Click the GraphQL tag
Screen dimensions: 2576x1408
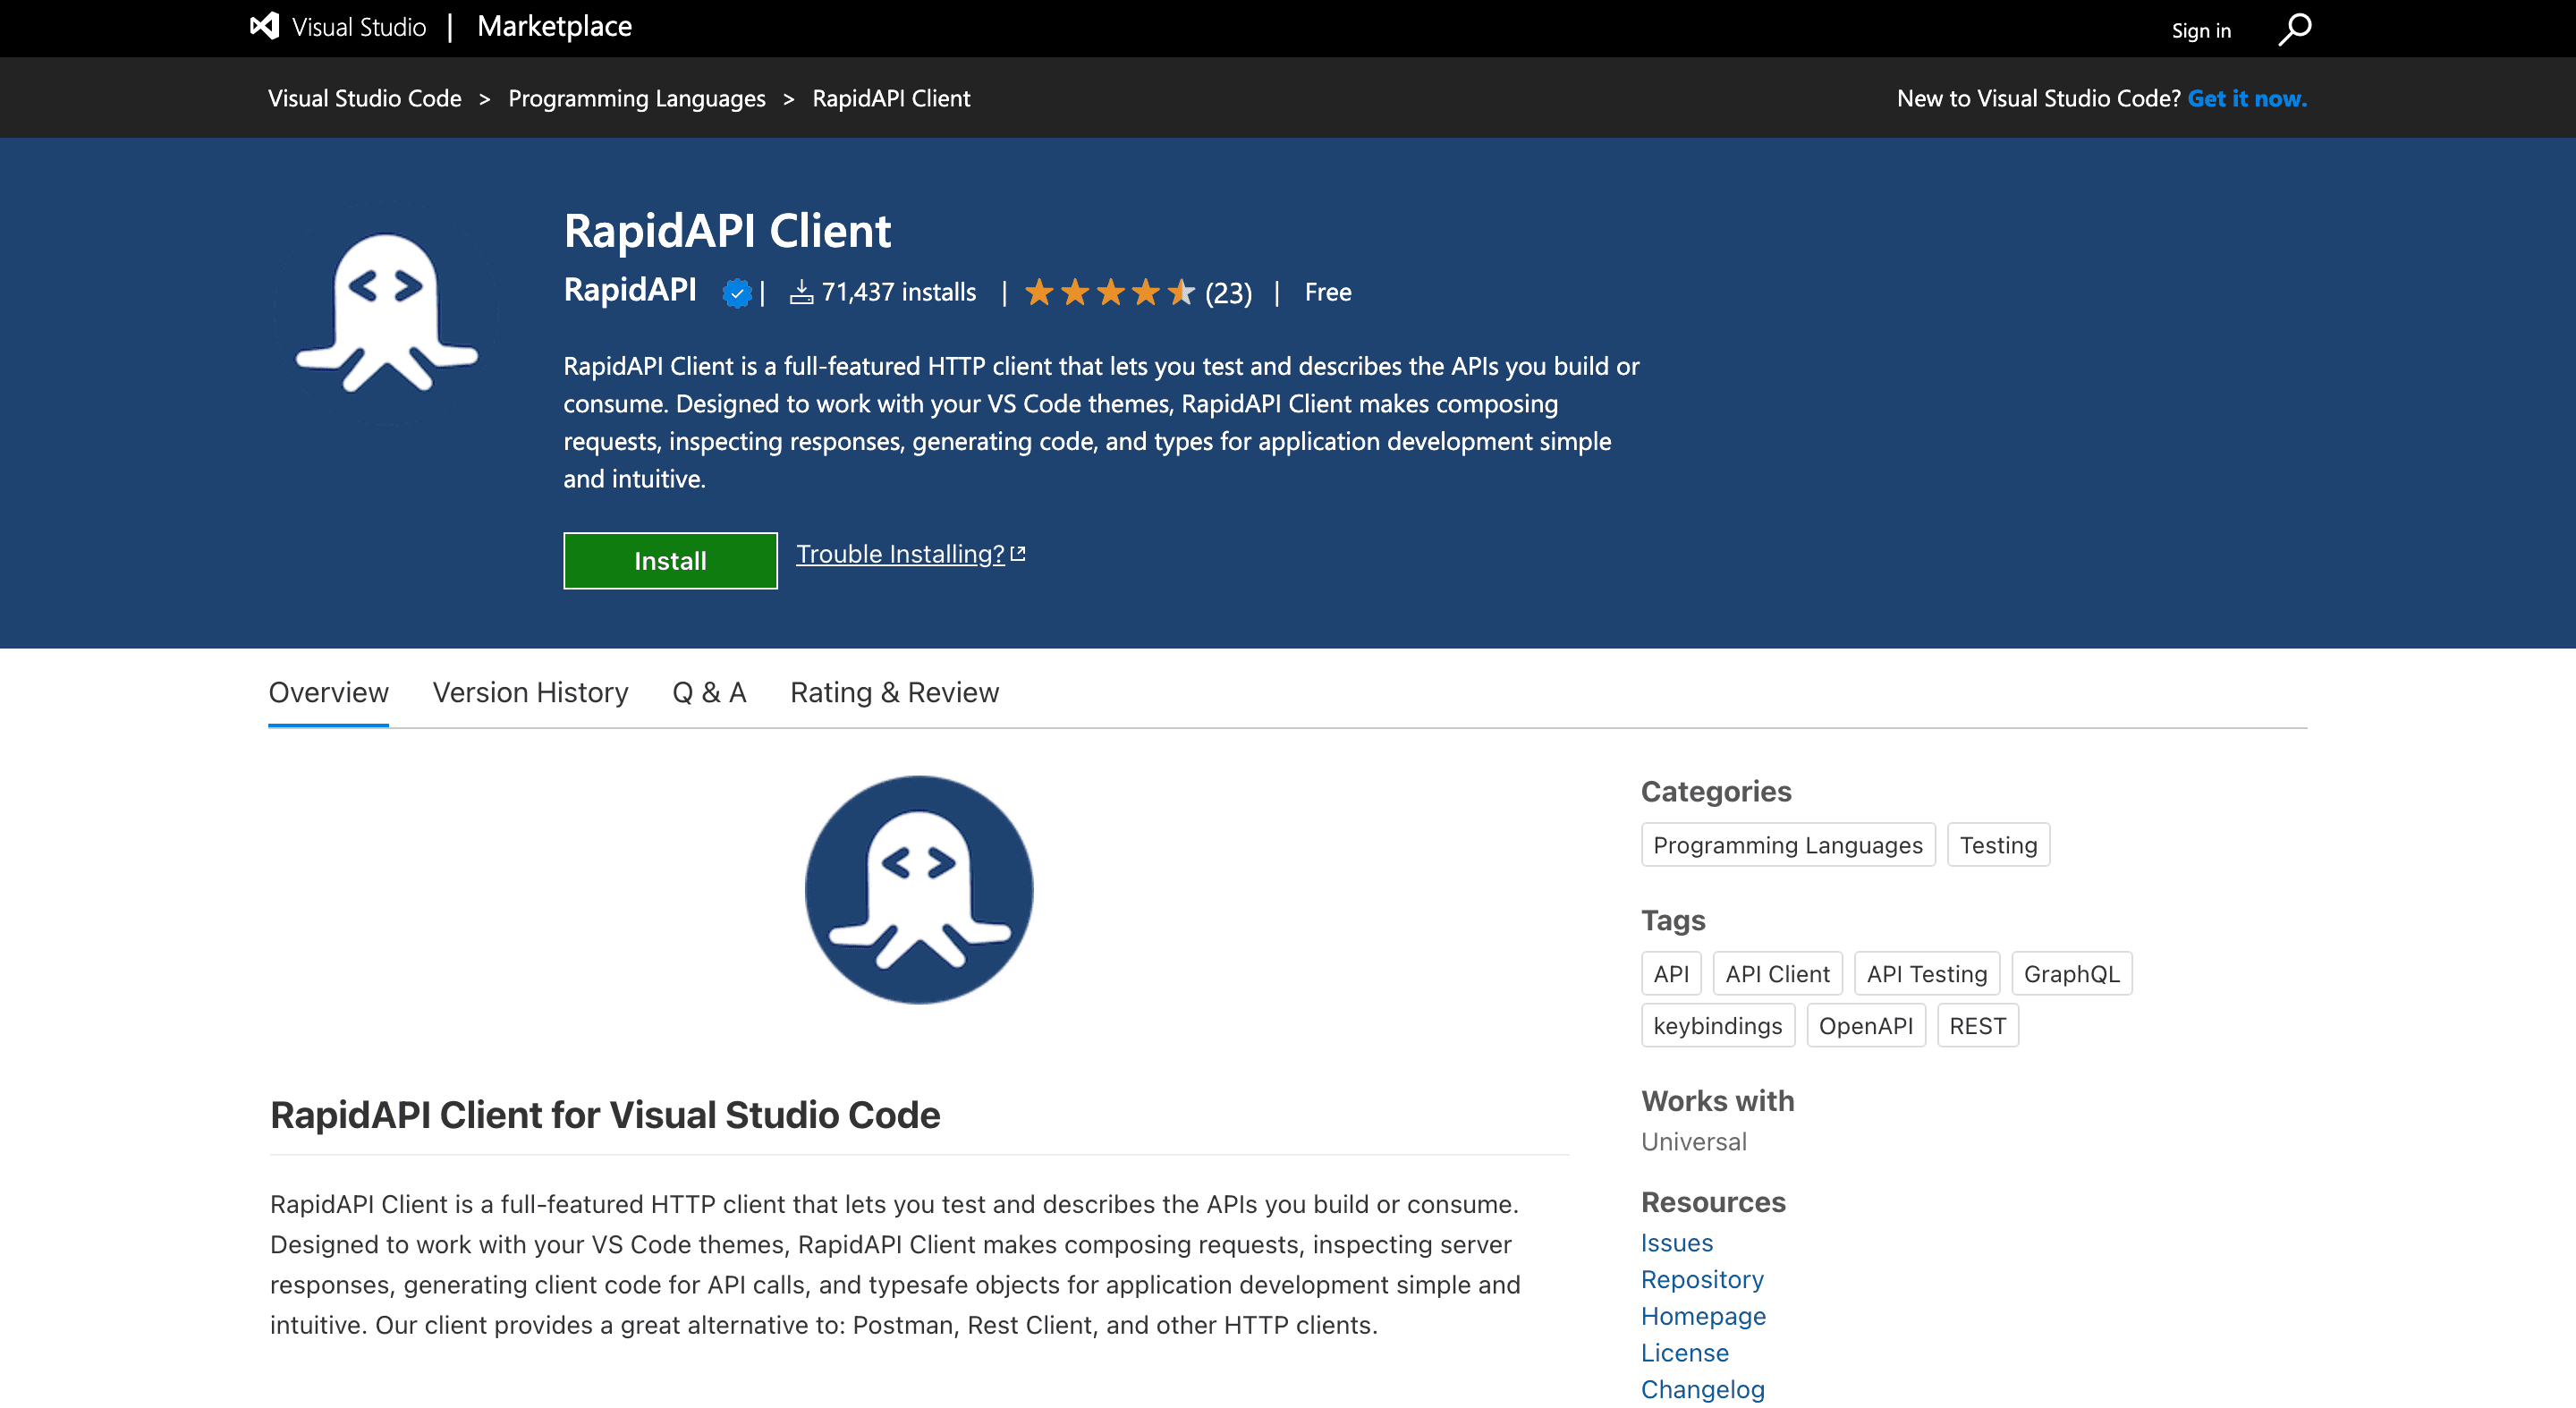tap(2072, 974)
